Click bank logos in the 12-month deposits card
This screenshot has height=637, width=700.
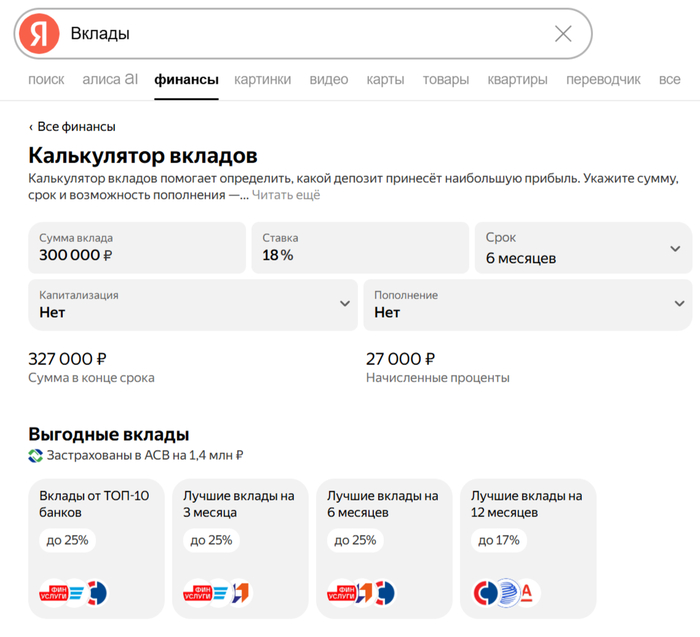506,593
